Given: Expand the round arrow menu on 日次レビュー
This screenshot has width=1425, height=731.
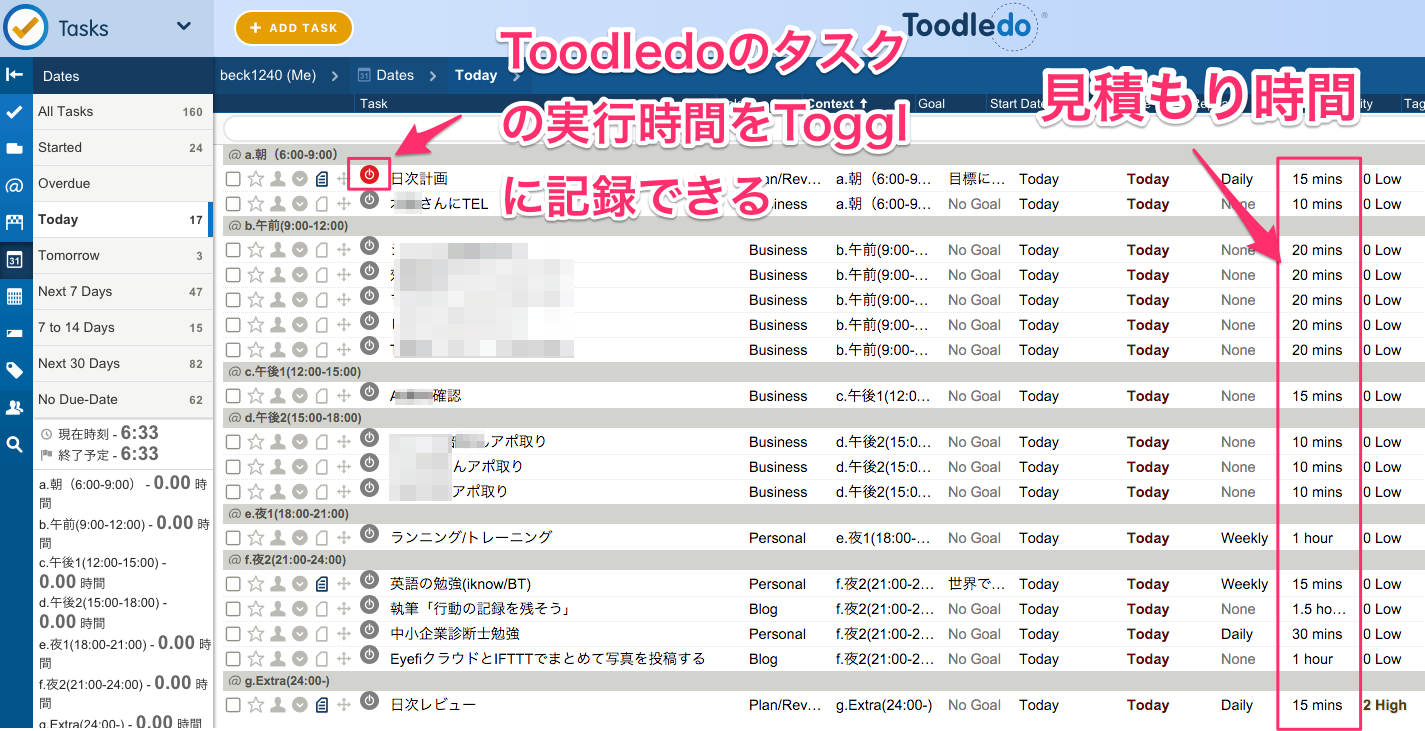Looking at the screenshot, I should [300, 705].
